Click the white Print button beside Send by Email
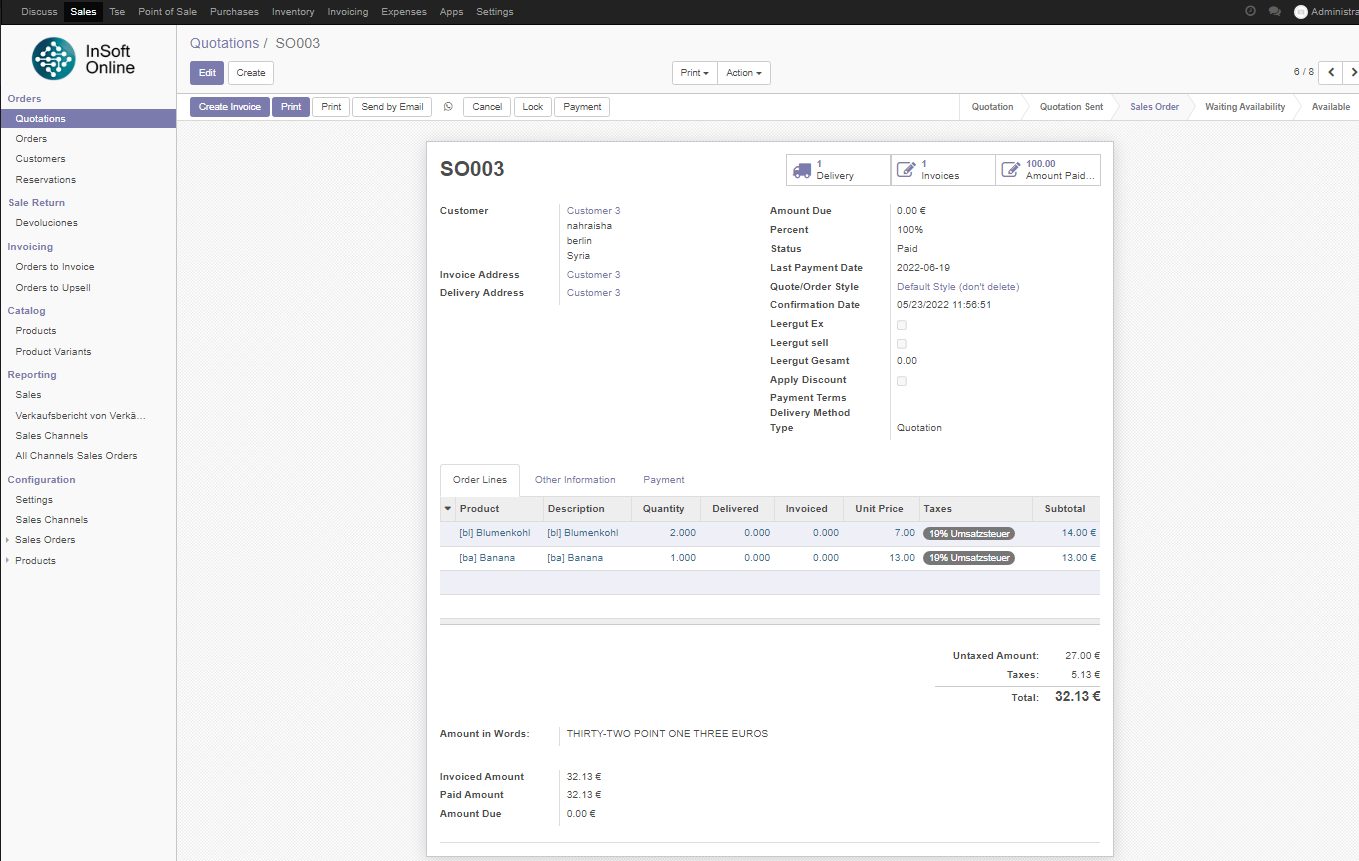 pyautogui.click(x=331, y=107)
